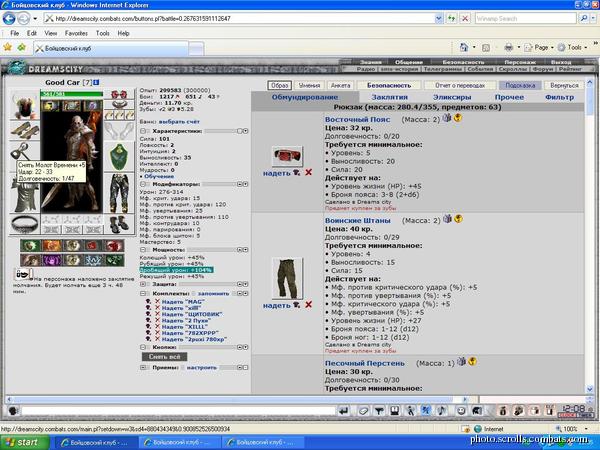Click the smiley icon in the chat bar

[461, 411]
